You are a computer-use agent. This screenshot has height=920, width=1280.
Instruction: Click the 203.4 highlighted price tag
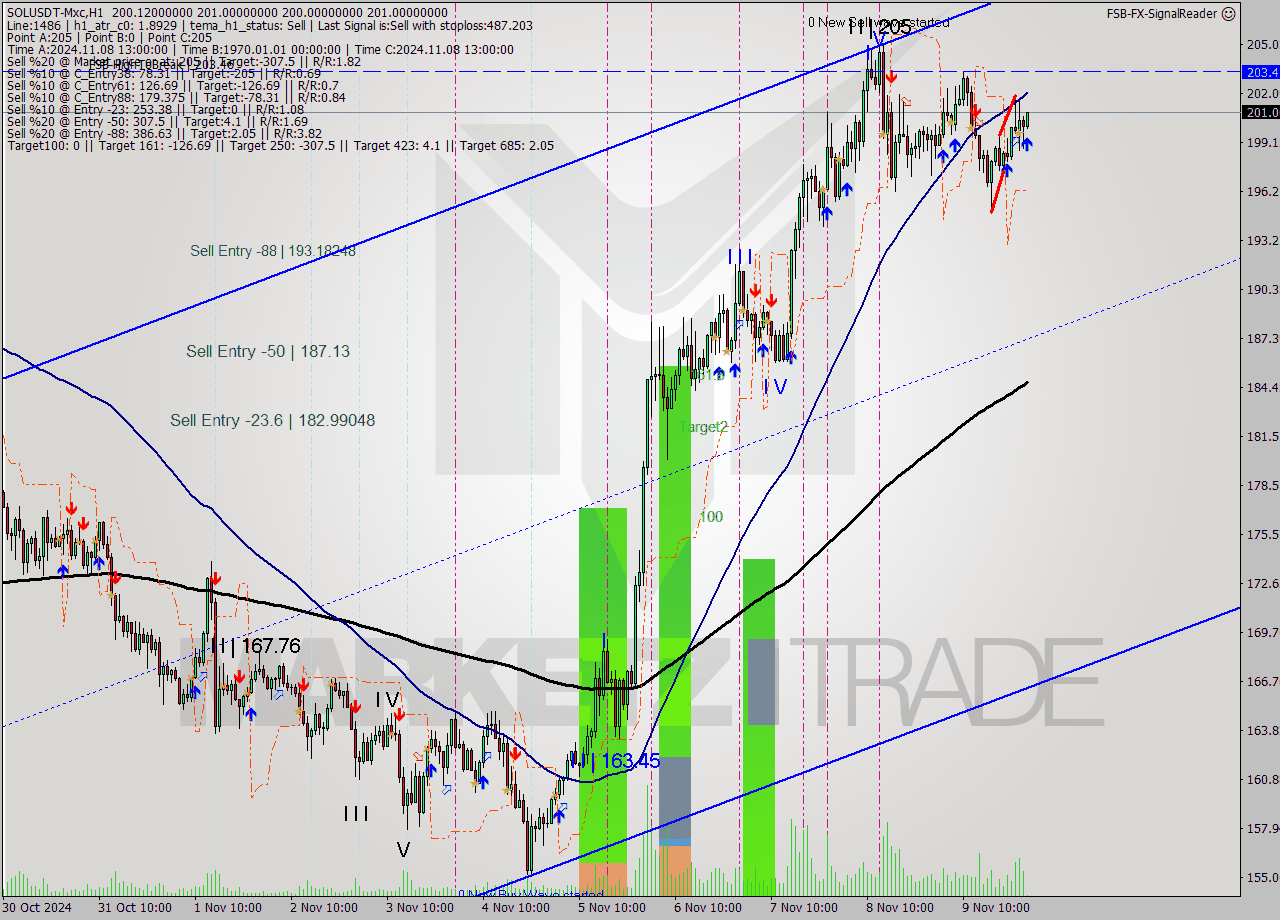coord(1260,72)
